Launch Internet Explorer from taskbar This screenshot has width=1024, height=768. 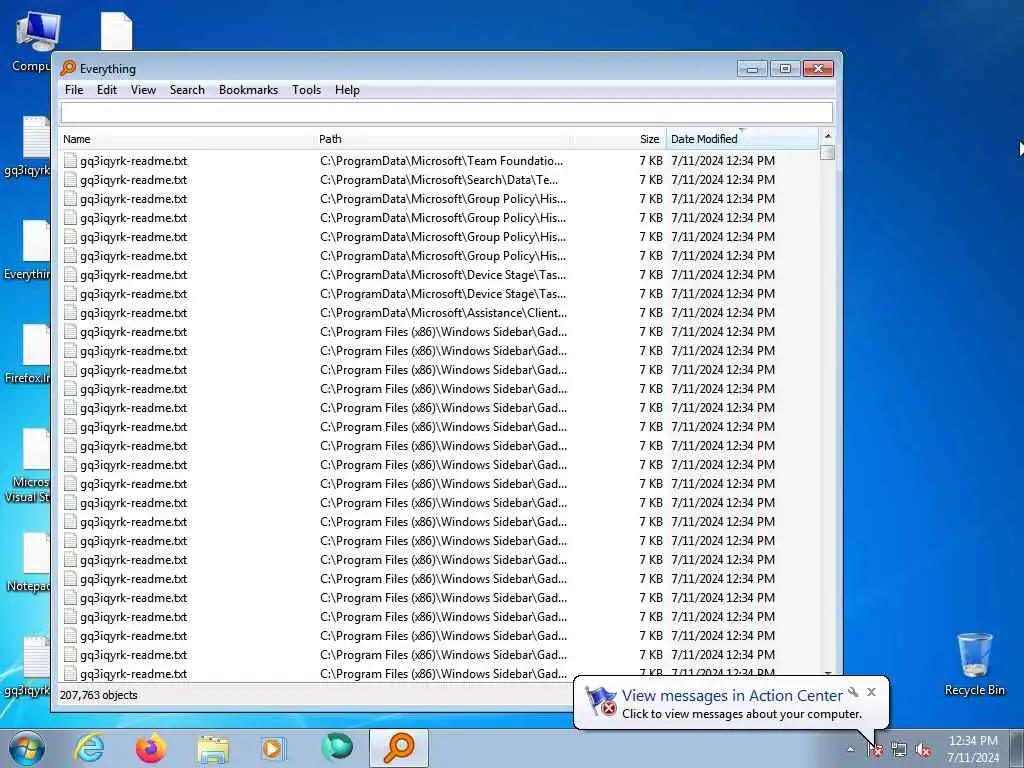[89, 748]
